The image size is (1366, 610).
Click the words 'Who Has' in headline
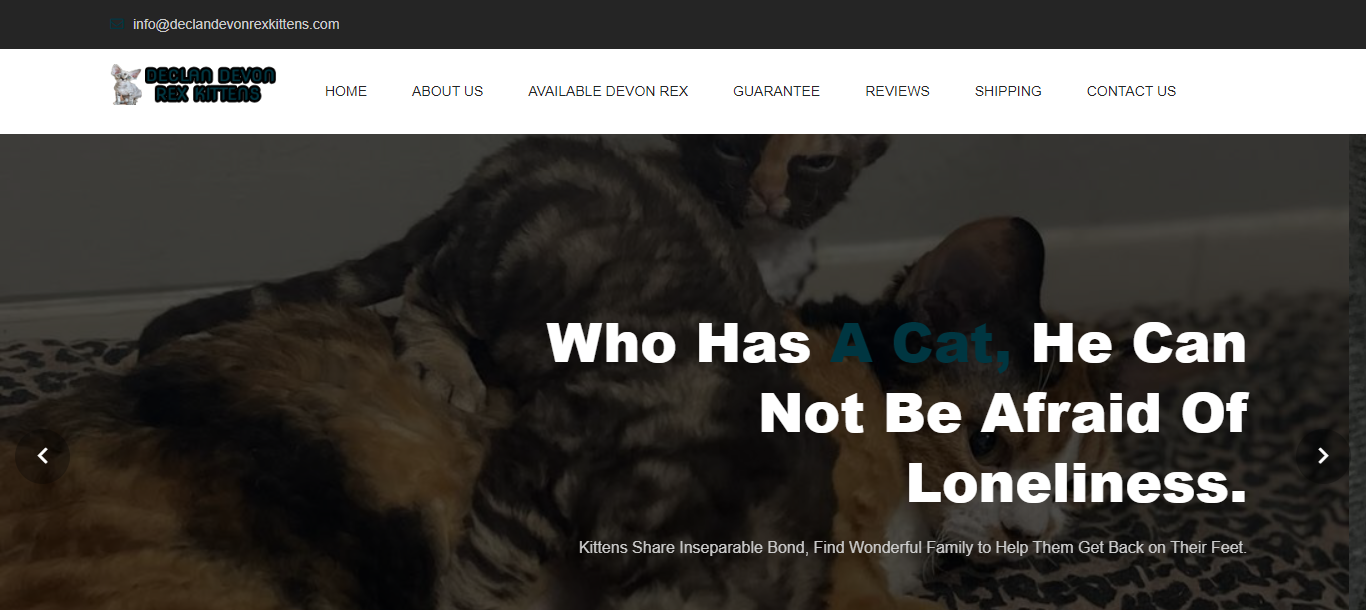(x=679, y=344)
